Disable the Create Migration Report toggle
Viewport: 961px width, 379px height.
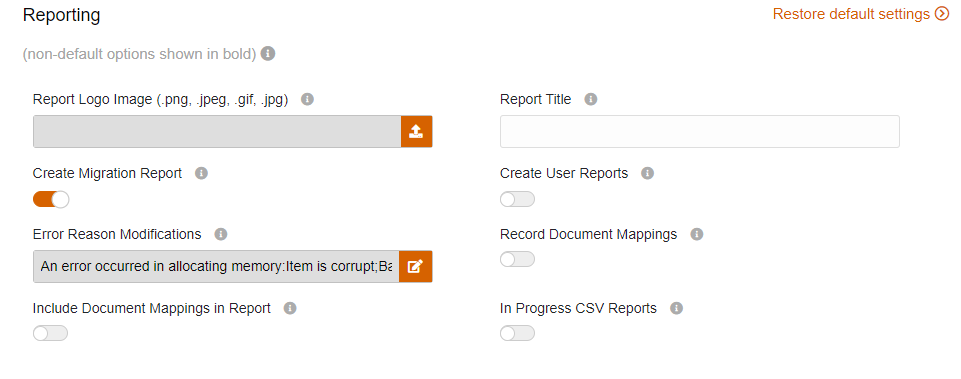click(51, 199)
